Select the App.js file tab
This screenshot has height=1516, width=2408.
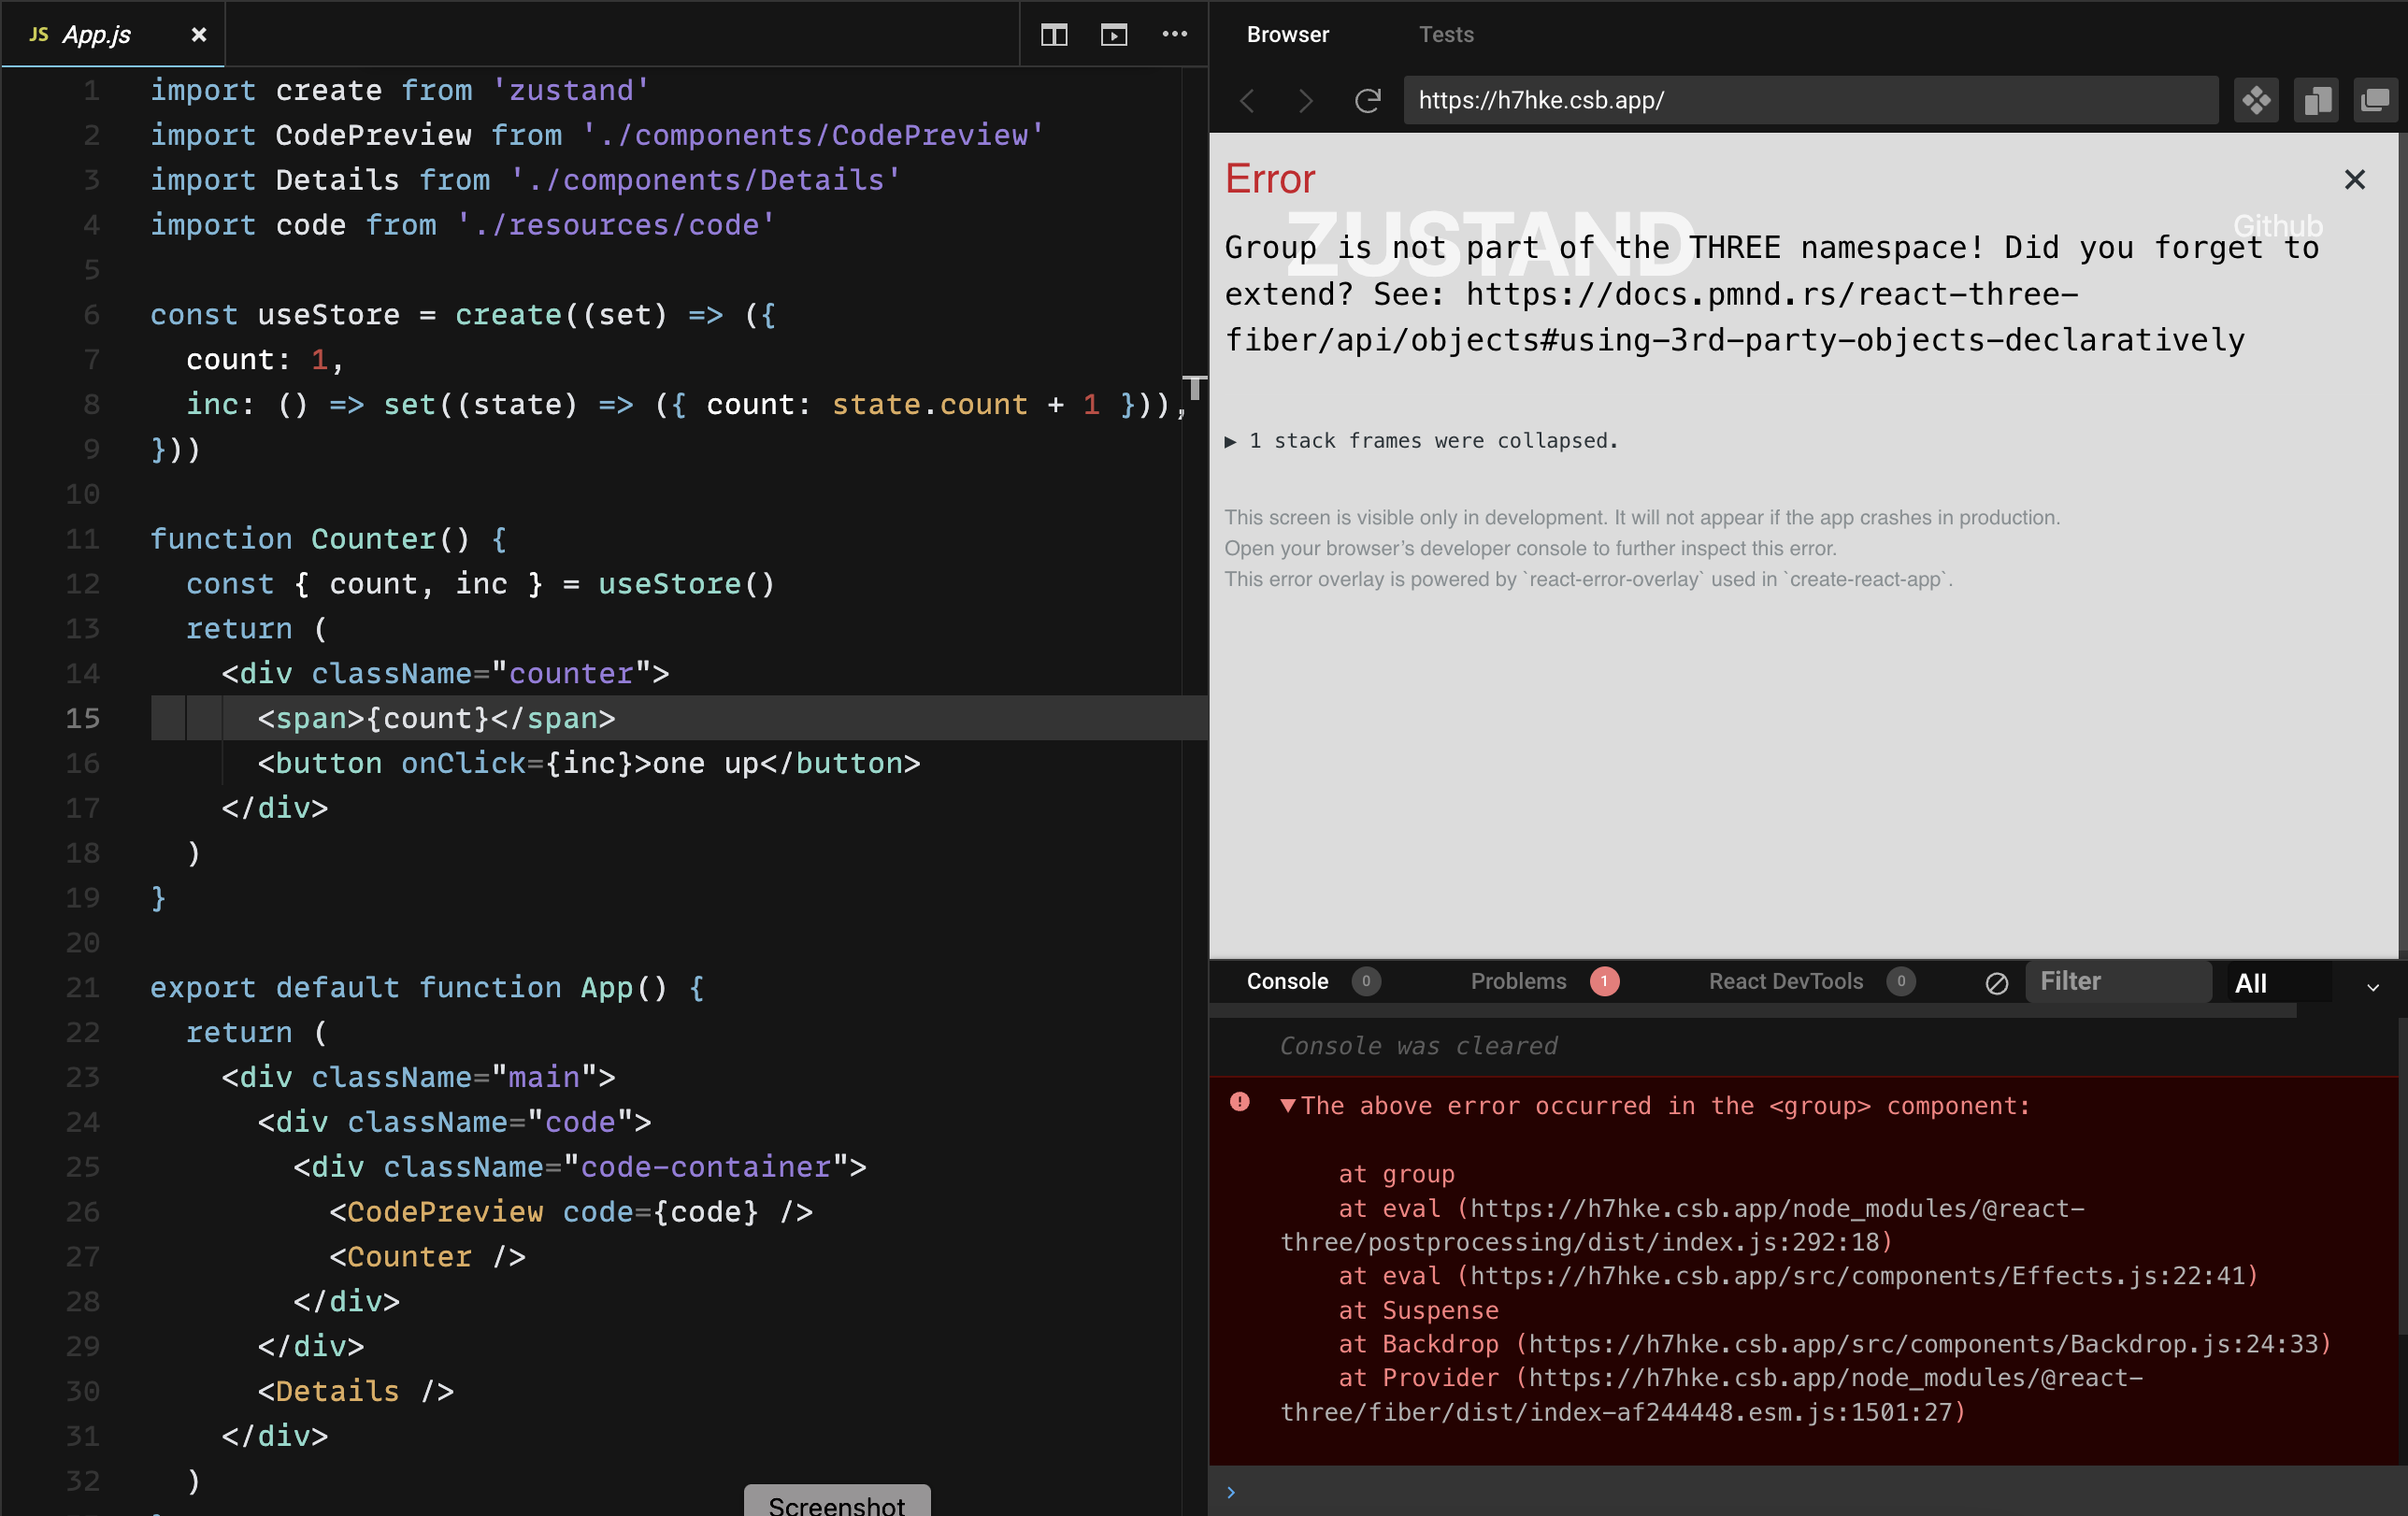click(113, 35)
